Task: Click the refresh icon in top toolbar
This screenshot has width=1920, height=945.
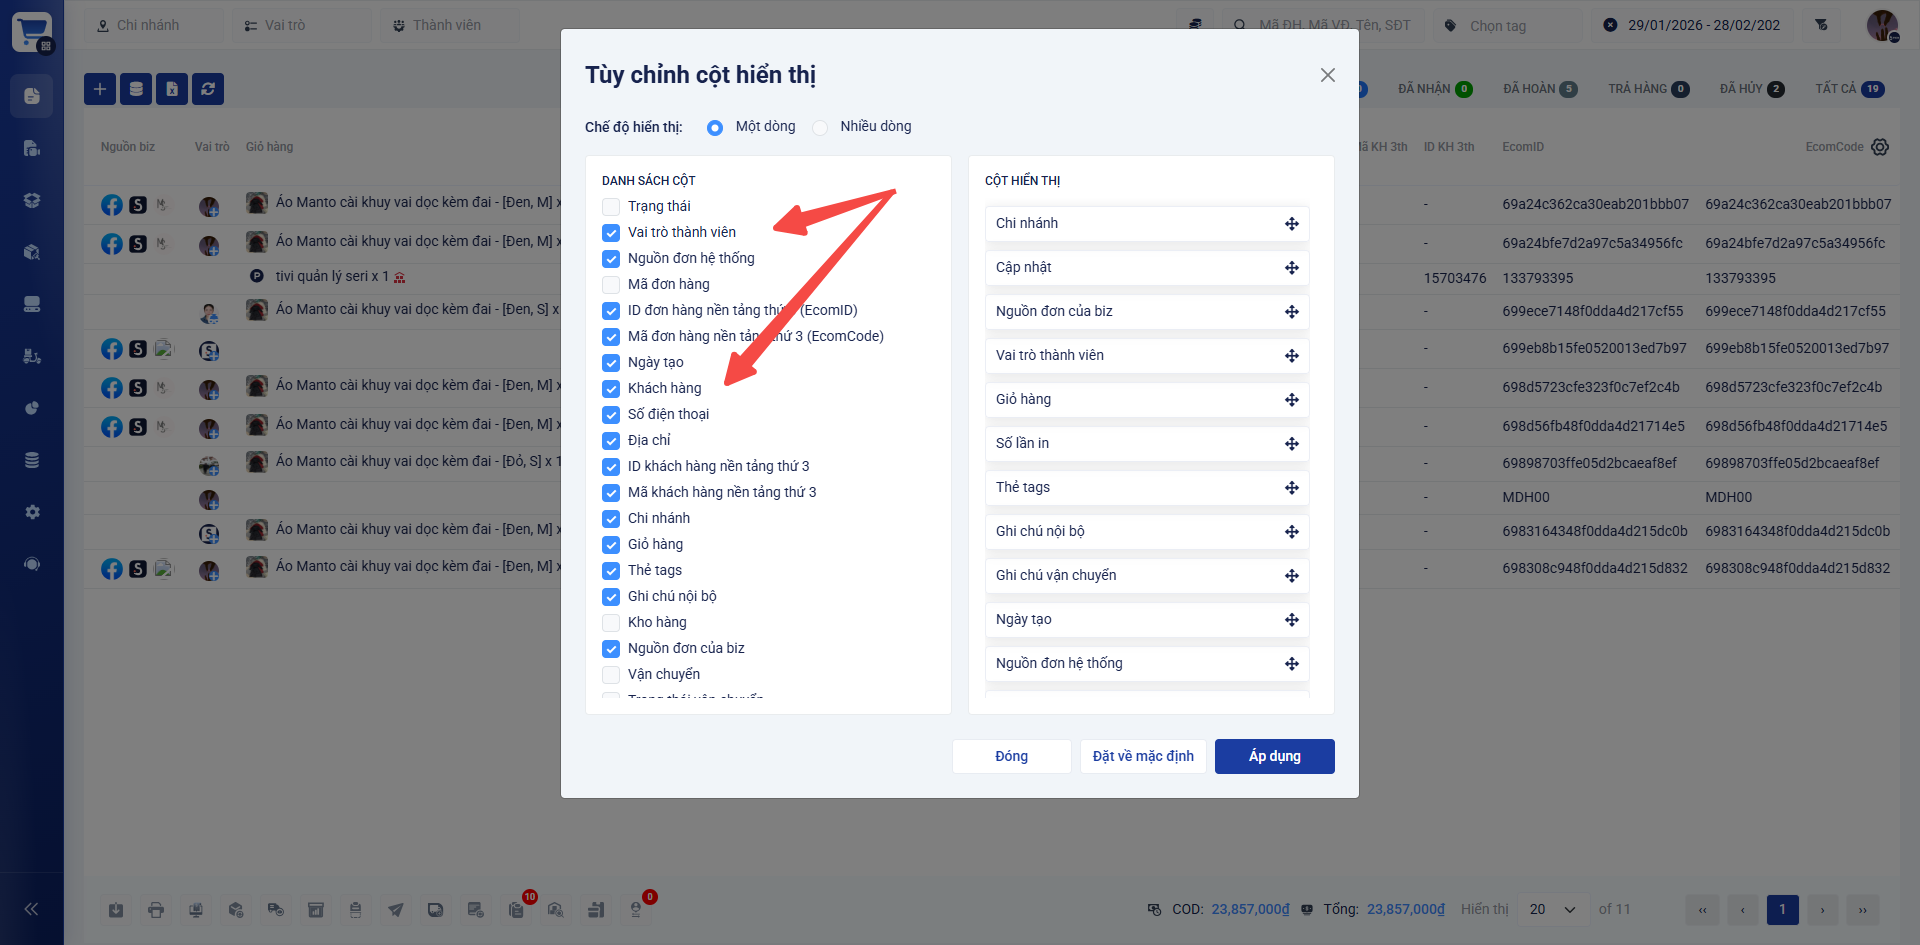Action: pos(208,89)
